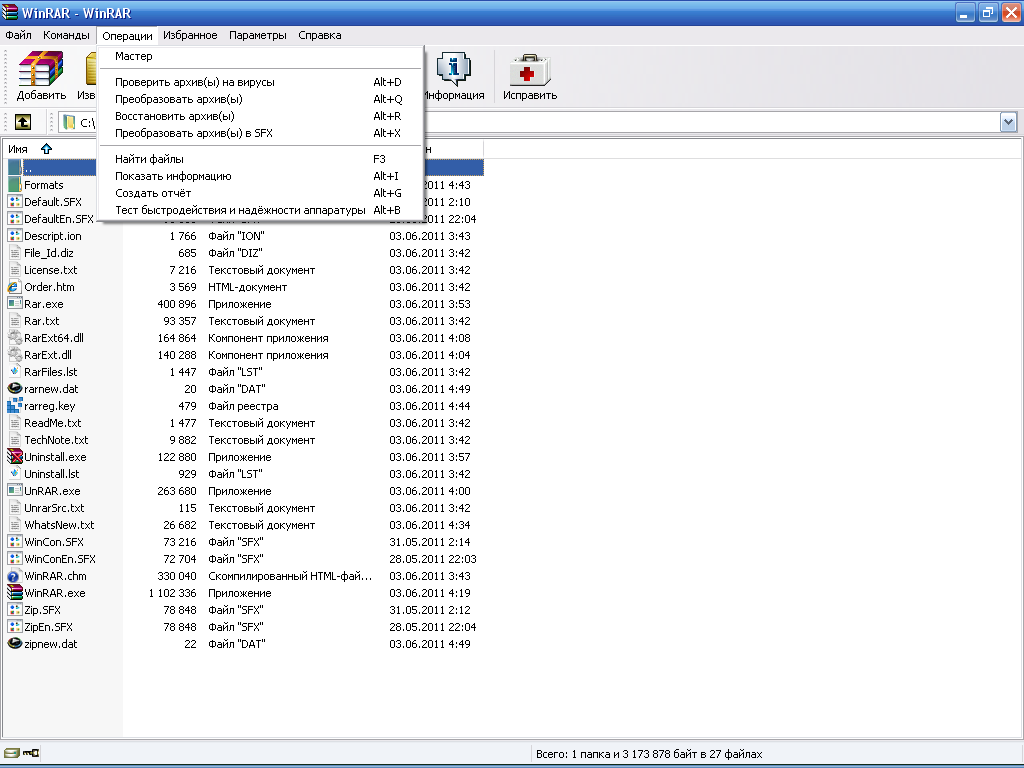The width and height of the screenshot is (1024, 768).
Task: Choose Мастер from the Операции menu
Action: (x=134, y=56)
